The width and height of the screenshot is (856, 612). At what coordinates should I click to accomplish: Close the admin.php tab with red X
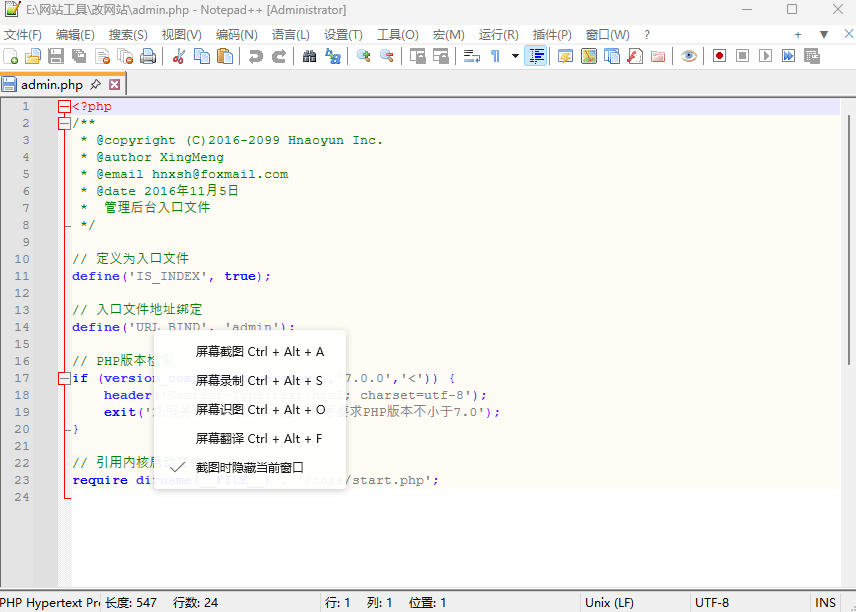[x=114, y=85]
